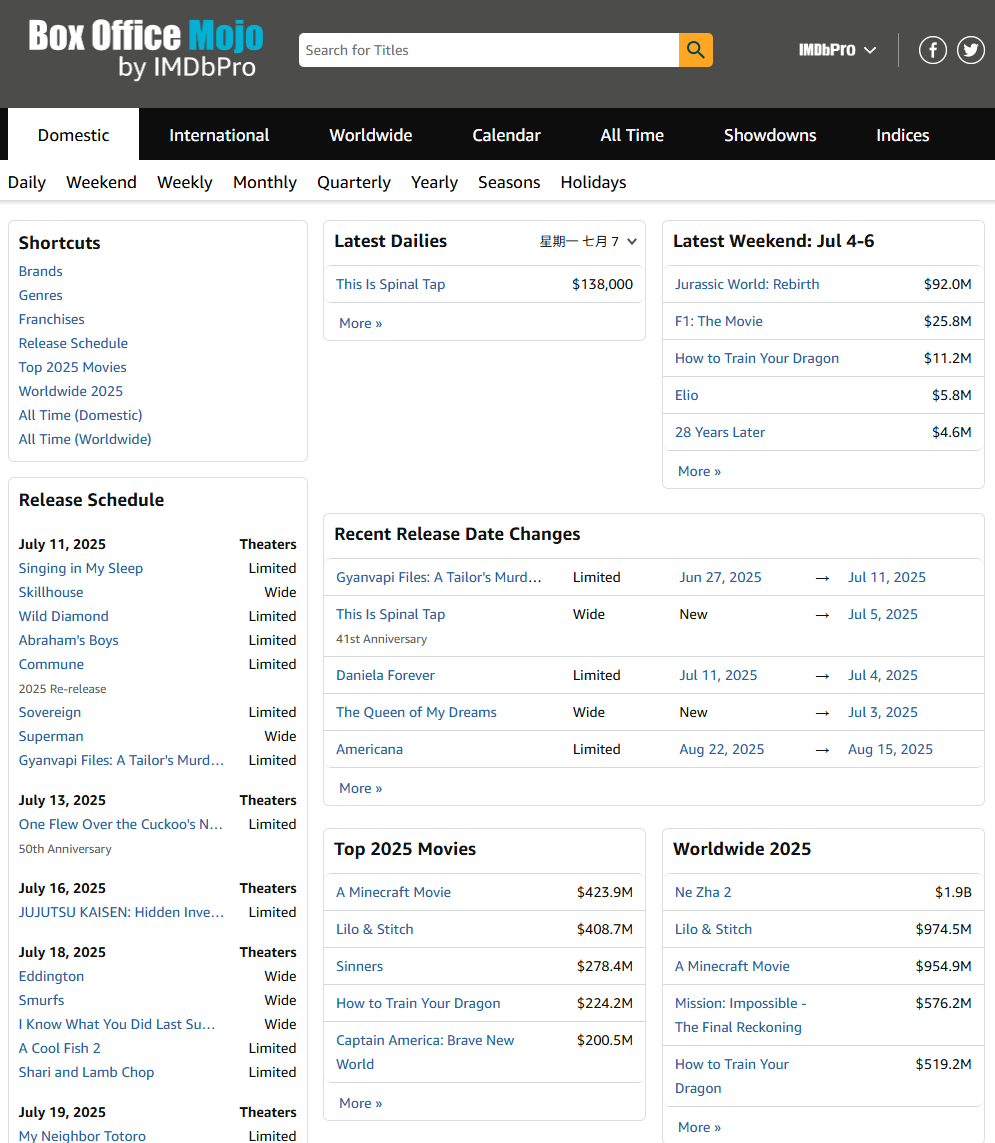
Task: Click the $92.0M weekend gross value
Action: pyautogui.click(x=947, y=284)
